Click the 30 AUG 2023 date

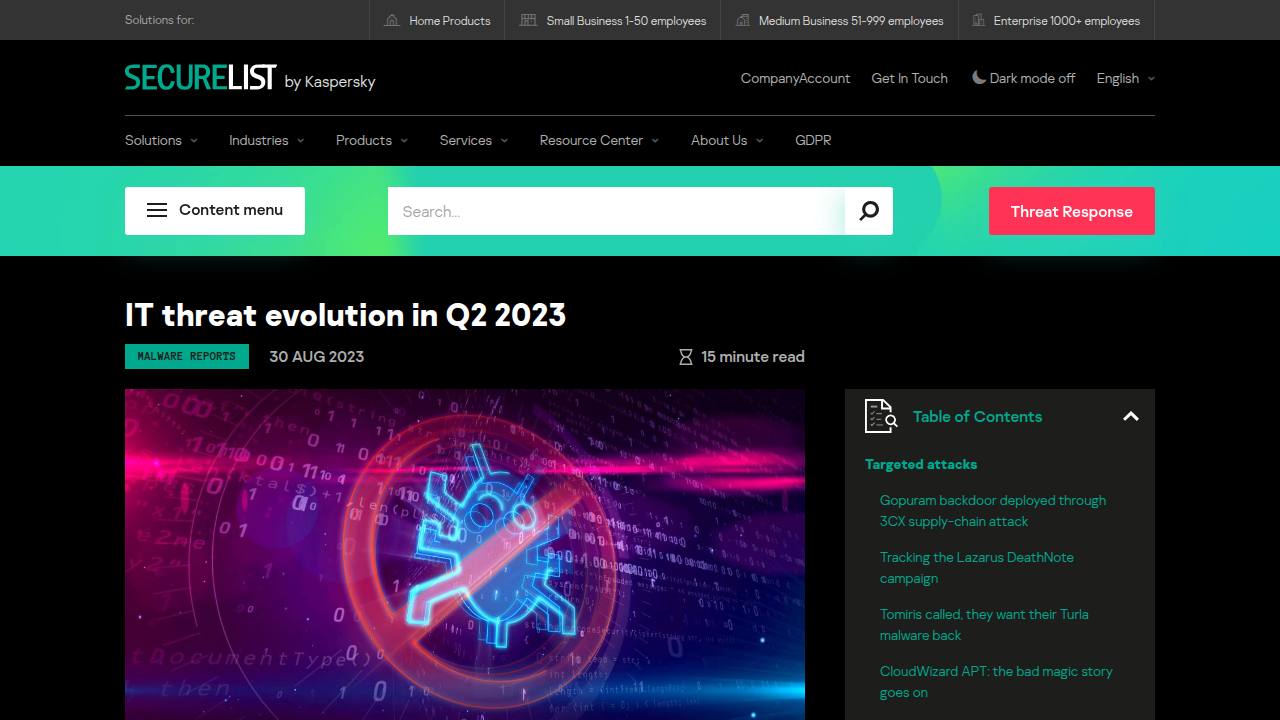coord(316,356)
